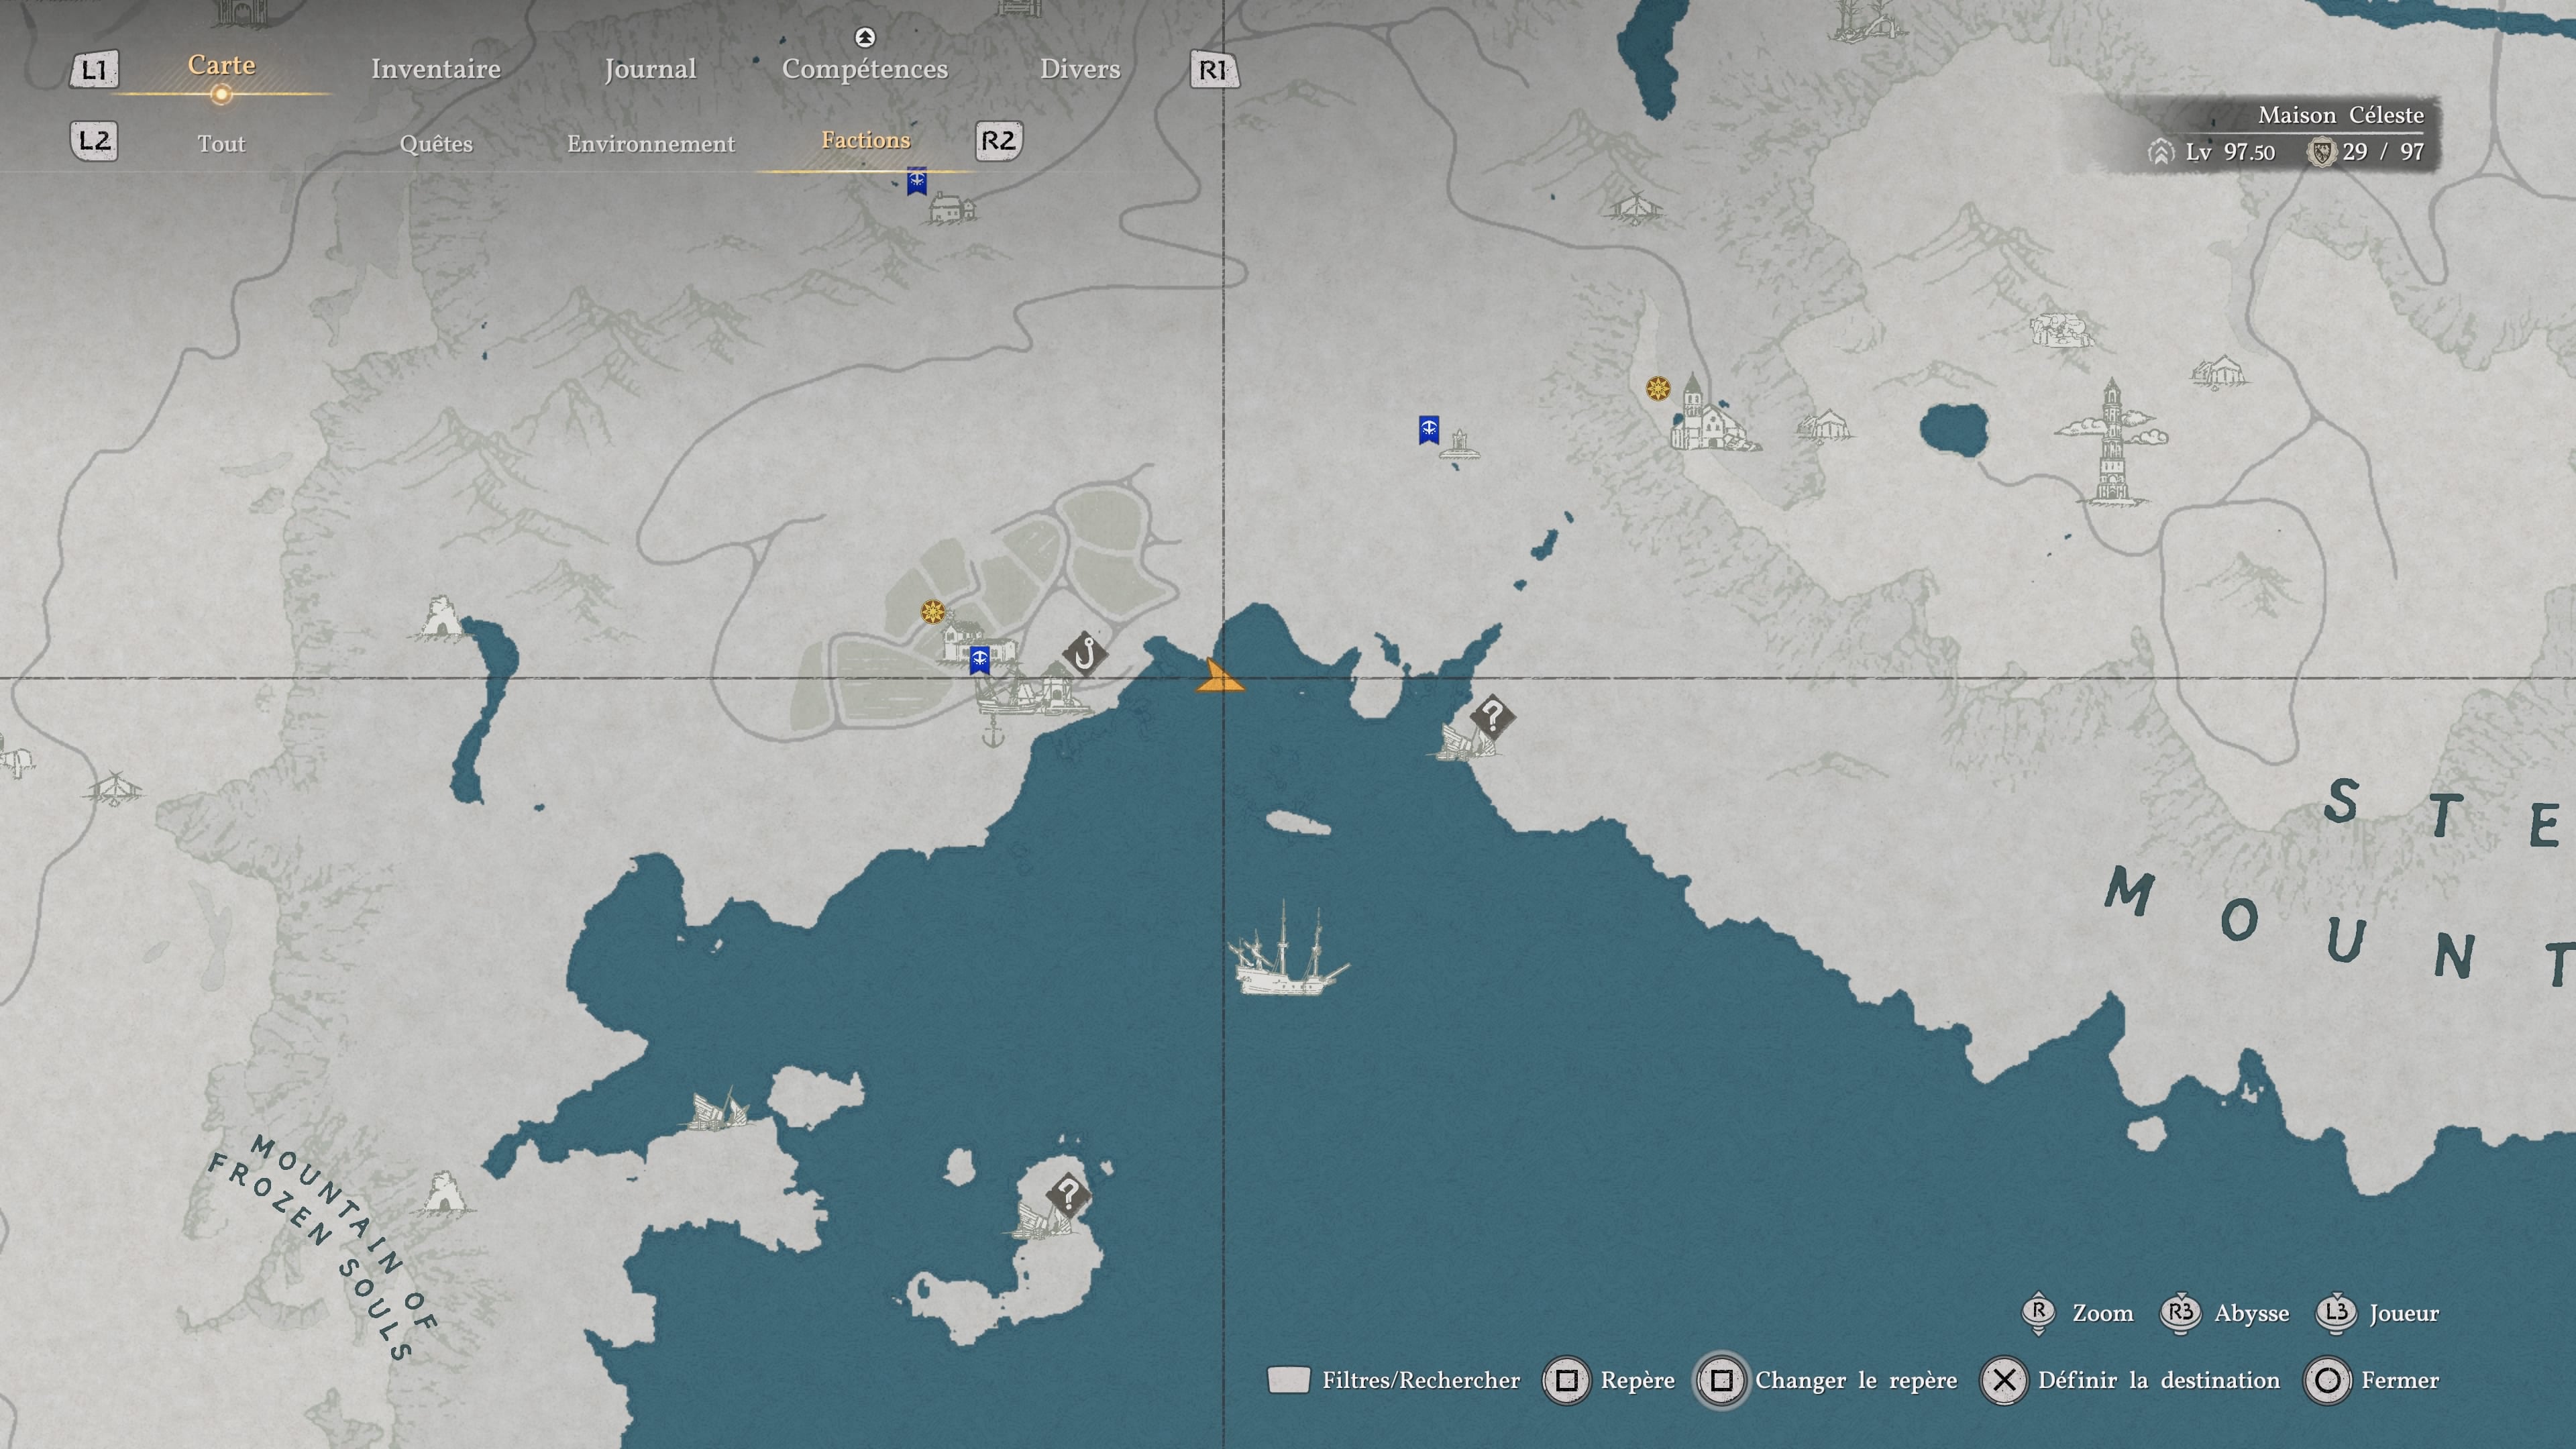
Task: Center on player with Joueur
Action: 2378,1313
